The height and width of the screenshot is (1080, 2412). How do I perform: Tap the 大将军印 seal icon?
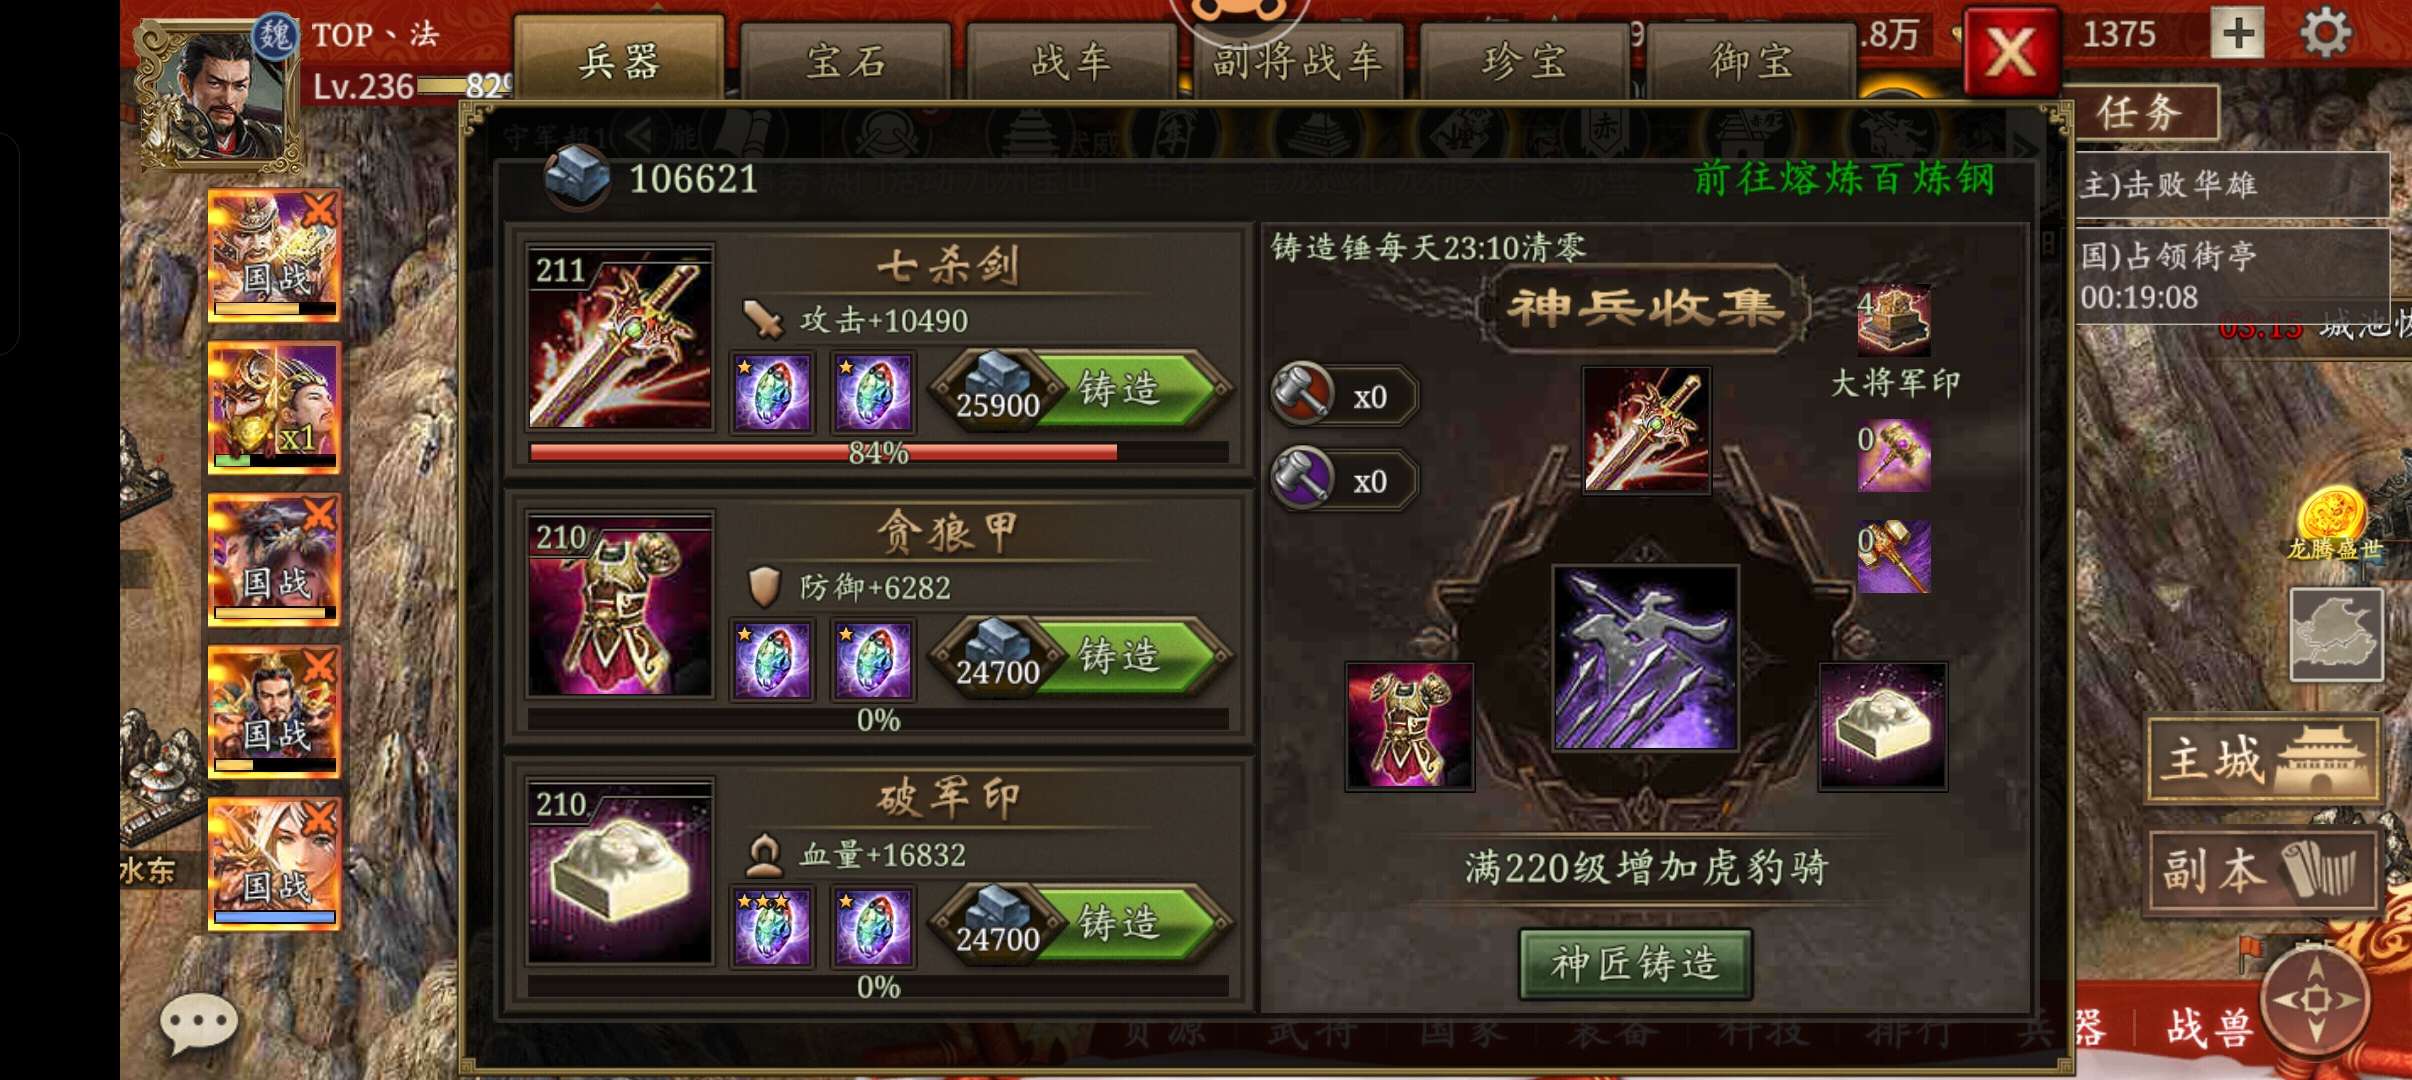1893,320
